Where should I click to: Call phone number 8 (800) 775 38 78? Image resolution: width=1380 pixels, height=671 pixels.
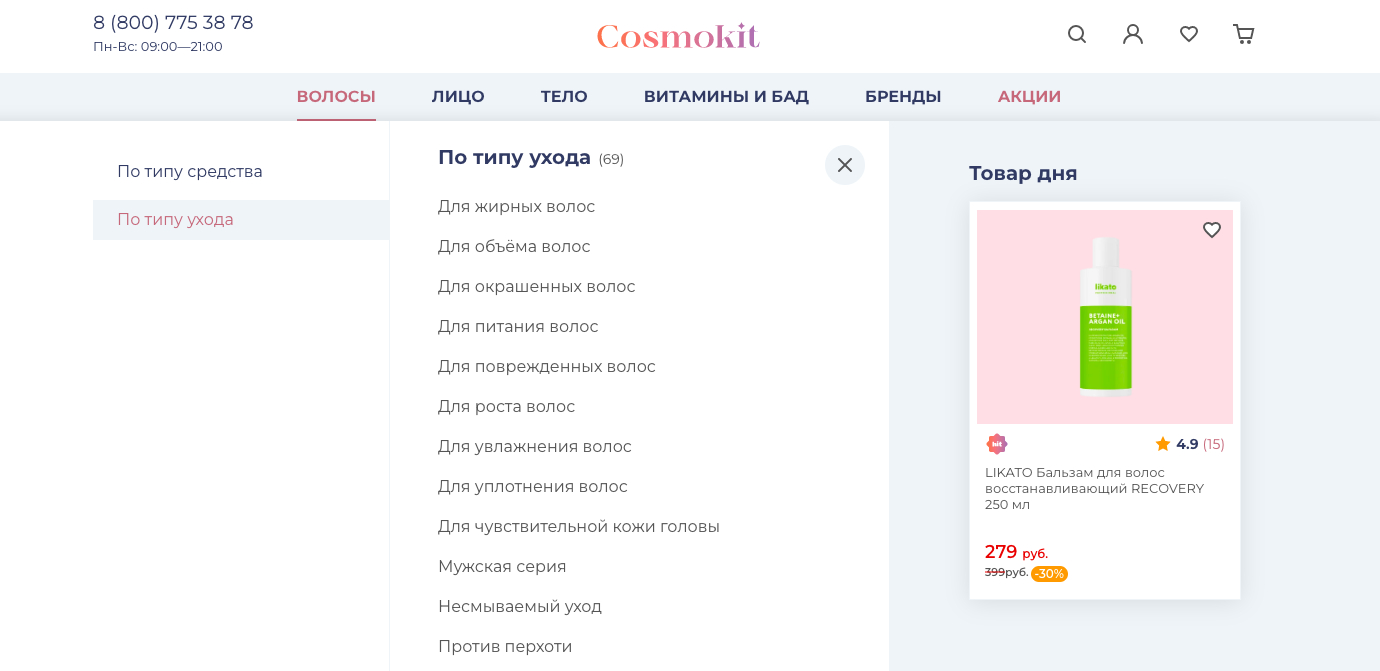tap(173, 23)
